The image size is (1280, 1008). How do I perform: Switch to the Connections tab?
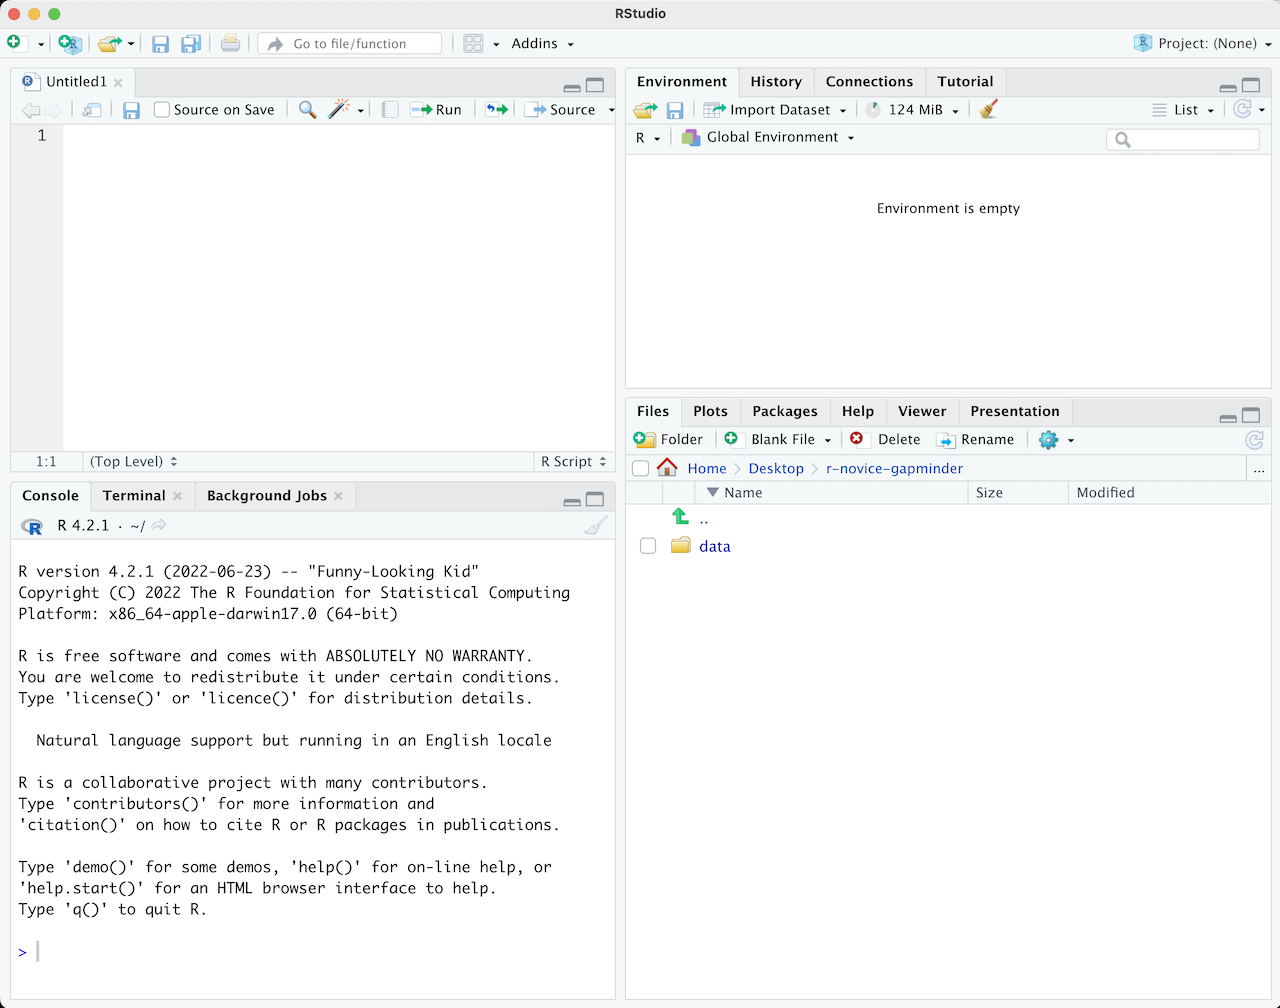869,82
